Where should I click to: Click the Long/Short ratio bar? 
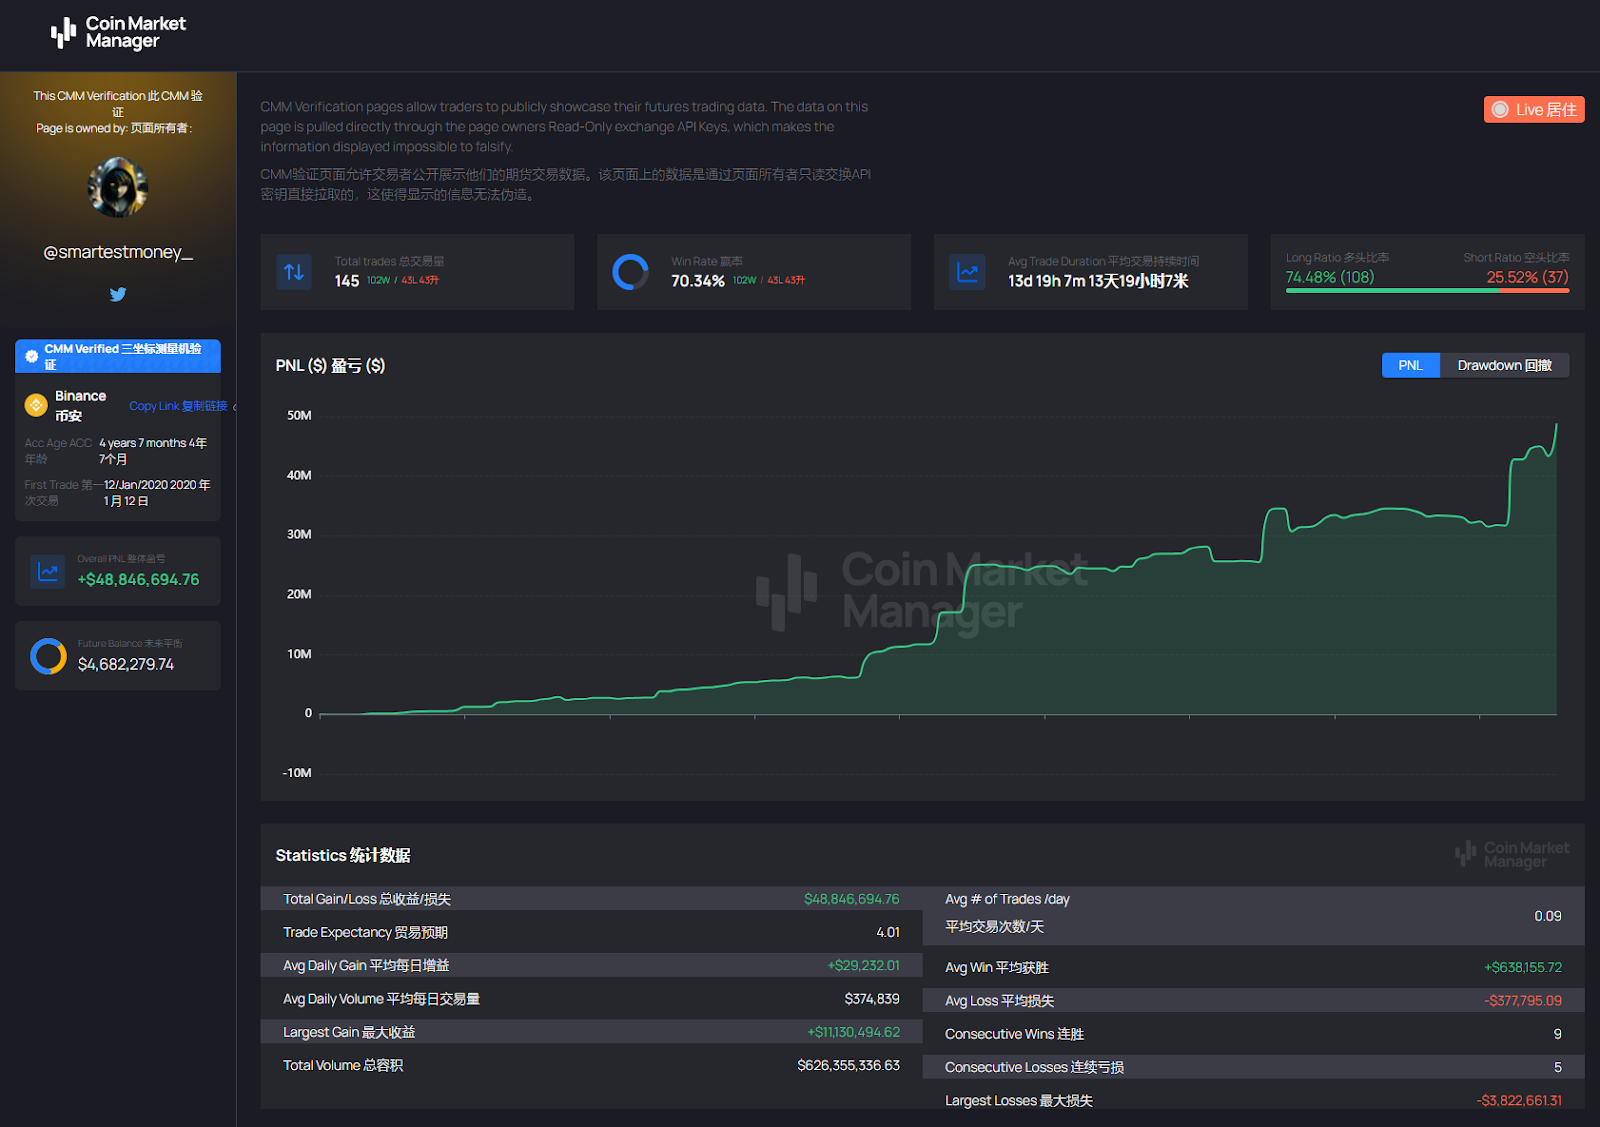1427,291
